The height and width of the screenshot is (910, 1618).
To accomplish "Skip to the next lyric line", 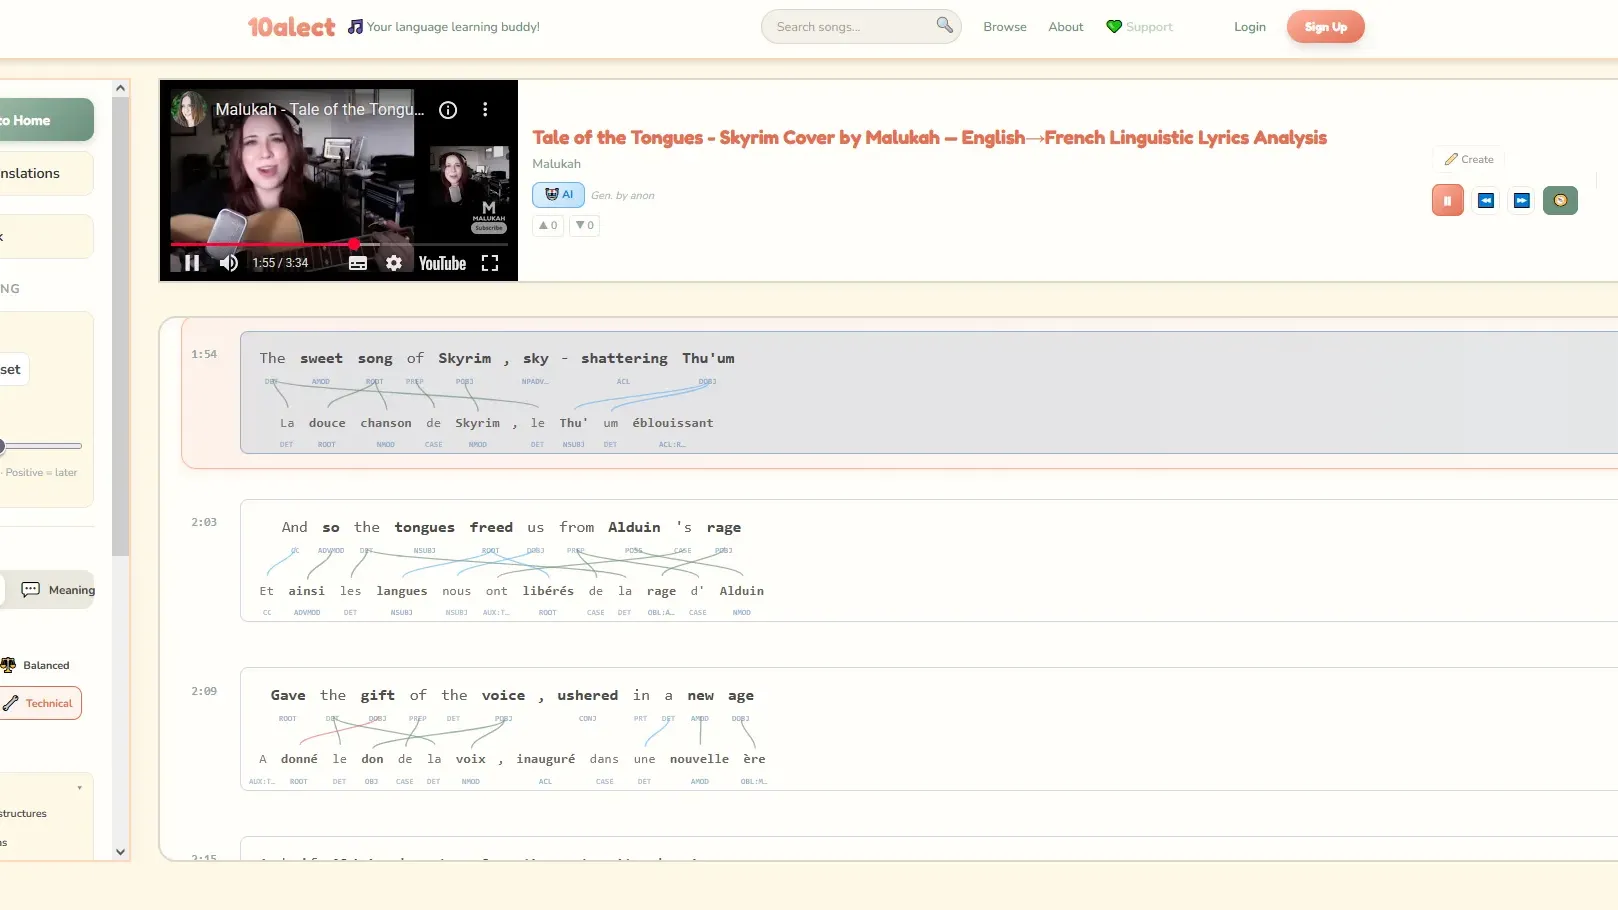I will click(x=1522, y=200).
